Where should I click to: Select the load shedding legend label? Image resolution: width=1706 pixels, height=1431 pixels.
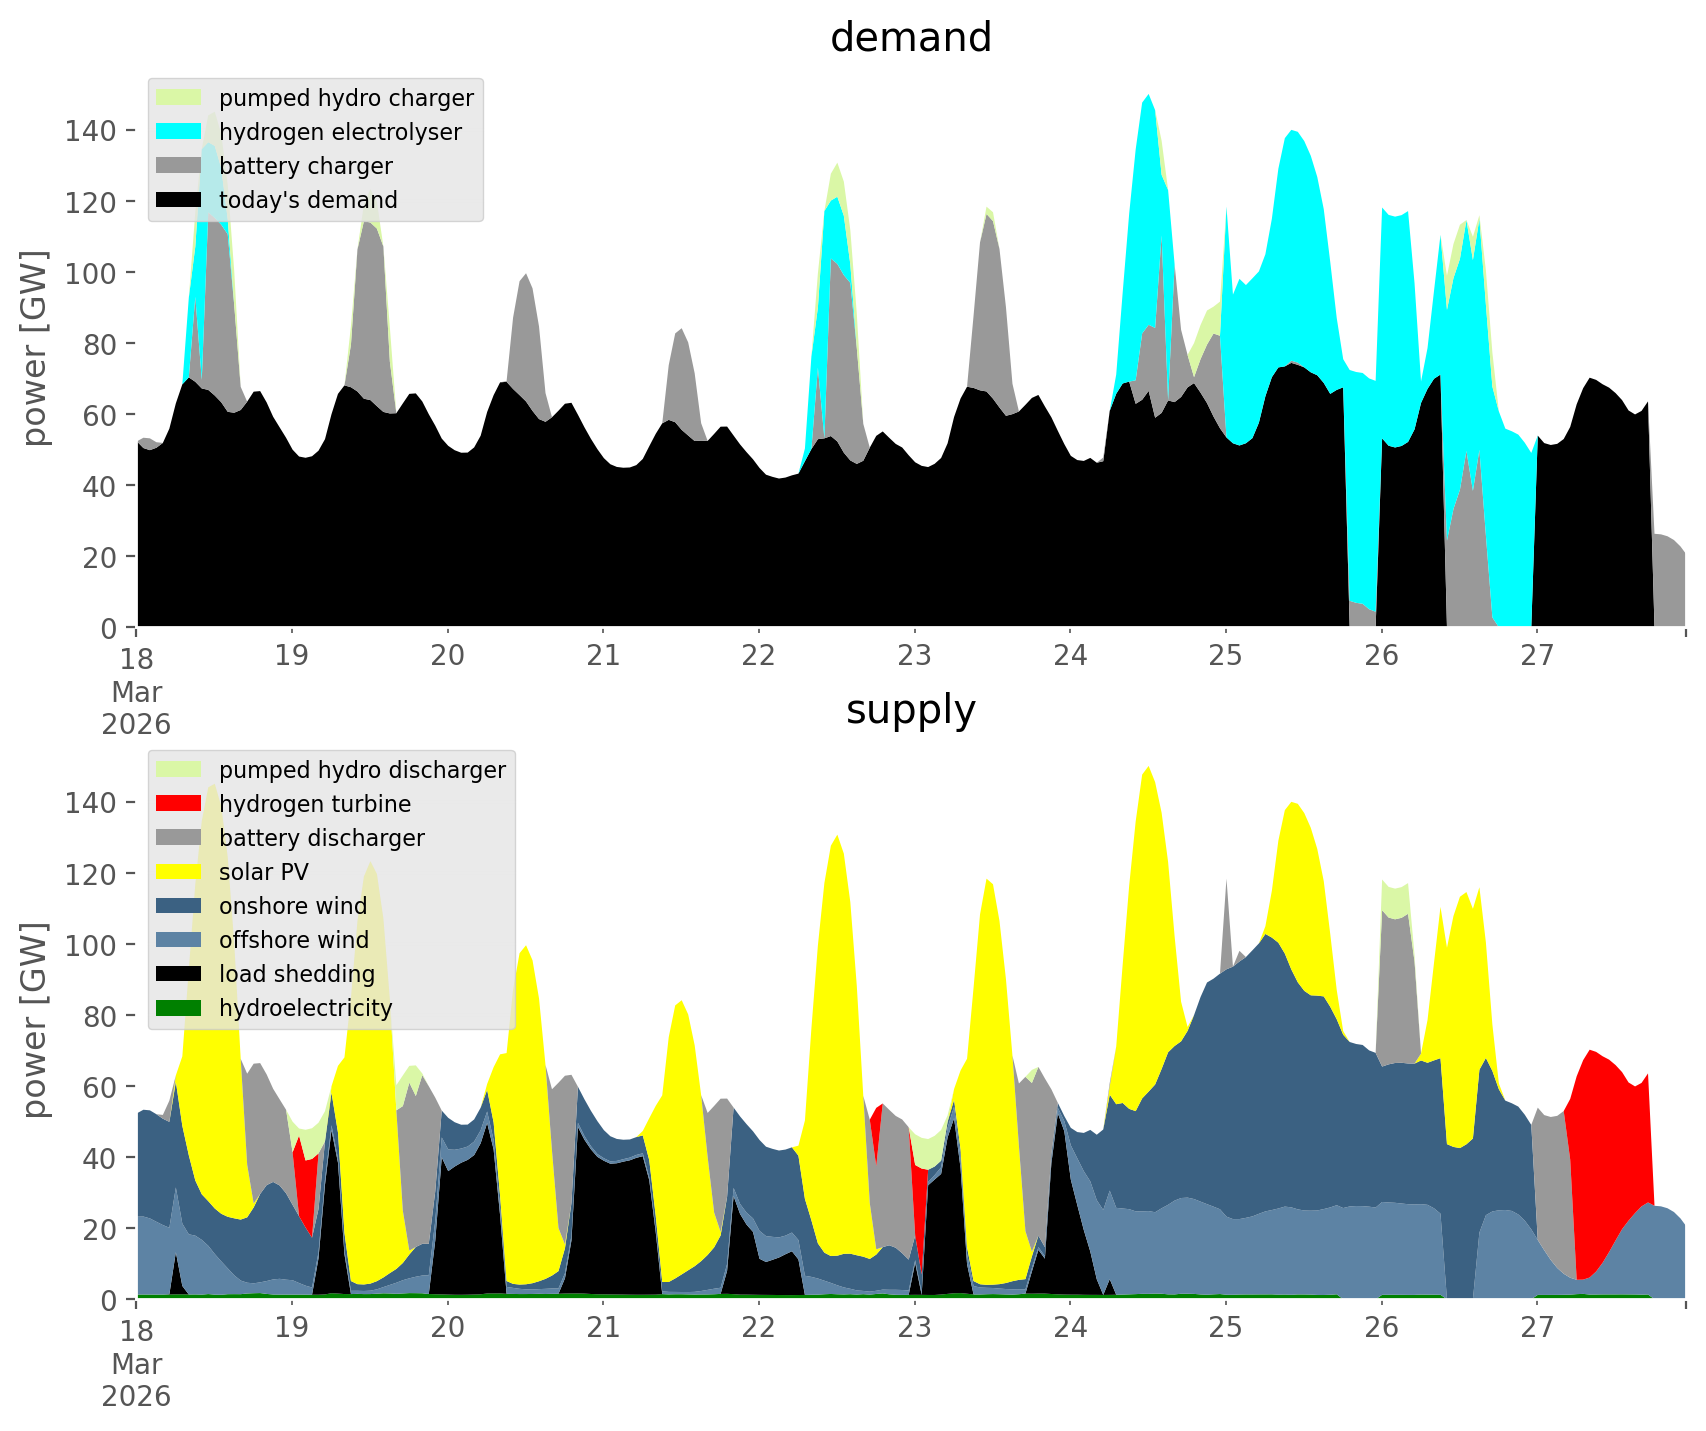click(x=297, y=974)
